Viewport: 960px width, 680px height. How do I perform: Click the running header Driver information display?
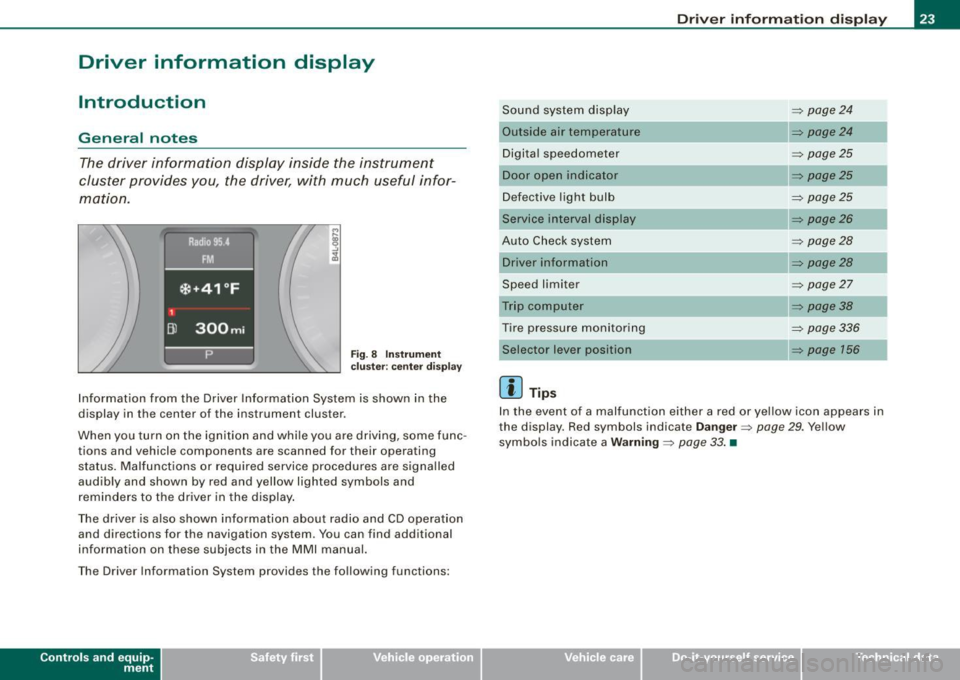tap(782, 19)
